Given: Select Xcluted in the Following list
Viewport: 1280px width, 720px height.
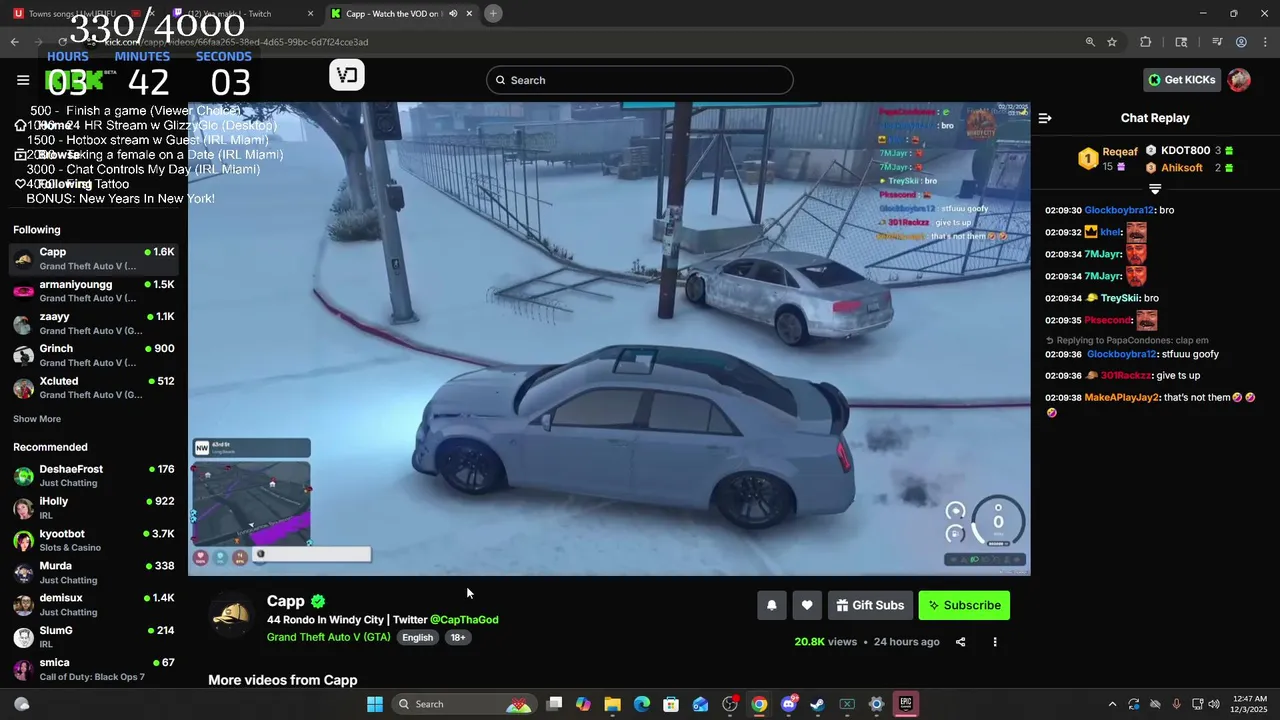Looking at the screenshot, I should coord(94,388).
